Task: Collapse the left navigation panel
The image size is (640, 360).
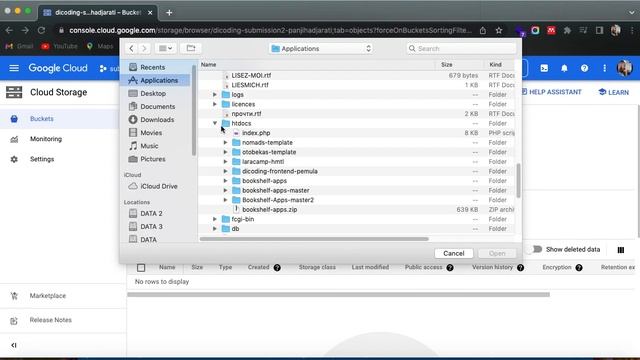Action: 14,345
